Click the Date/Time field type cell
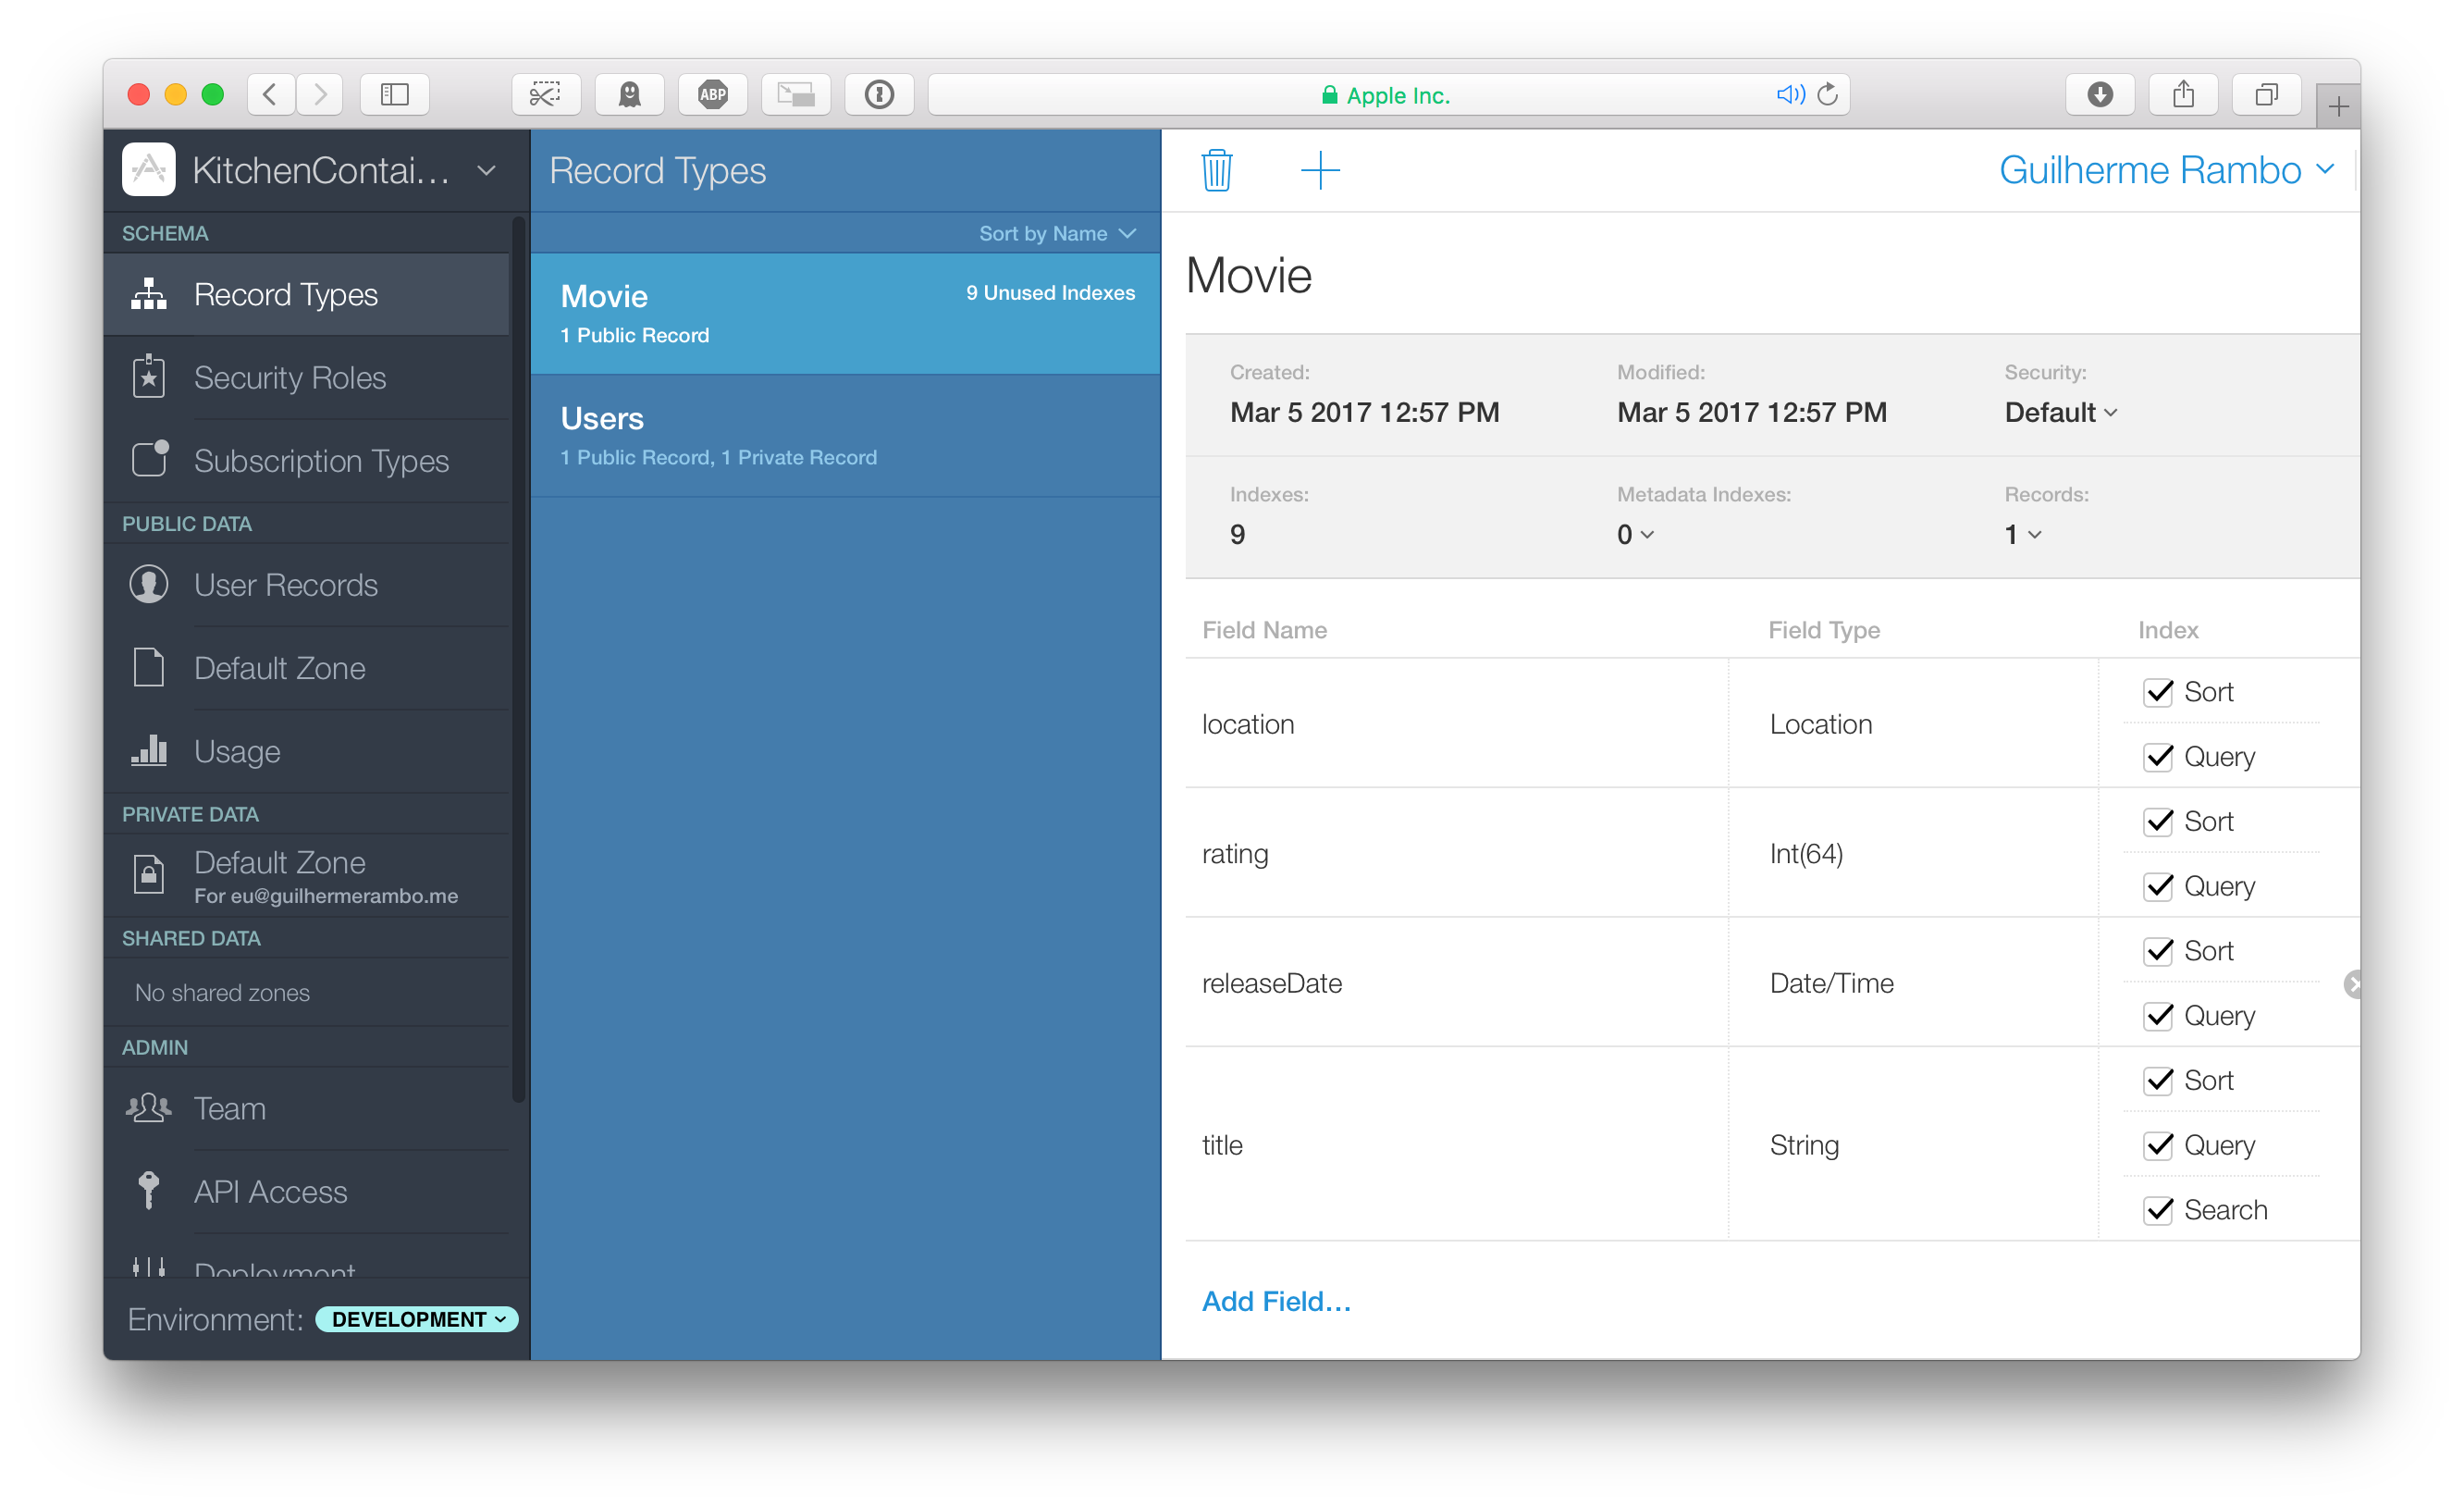This screenshot has width=2464, height=1508. (1912, 982)
